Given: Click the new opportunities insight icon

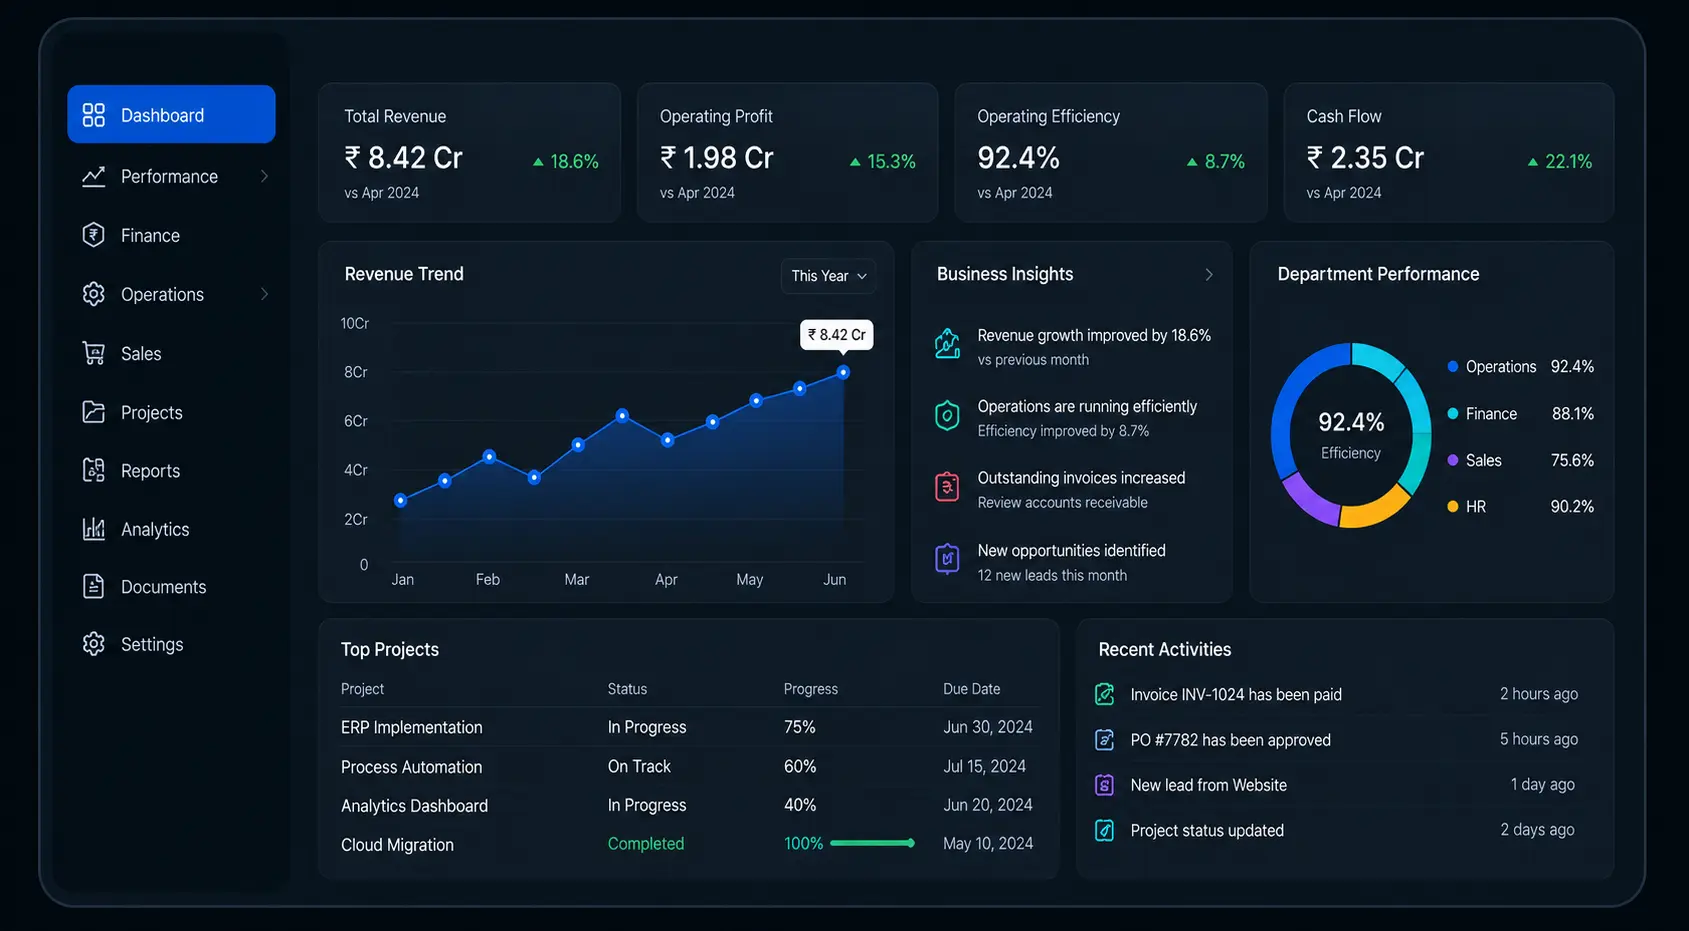Looking at the screenshot, I should pyautogui.click(x=947, y=559).
